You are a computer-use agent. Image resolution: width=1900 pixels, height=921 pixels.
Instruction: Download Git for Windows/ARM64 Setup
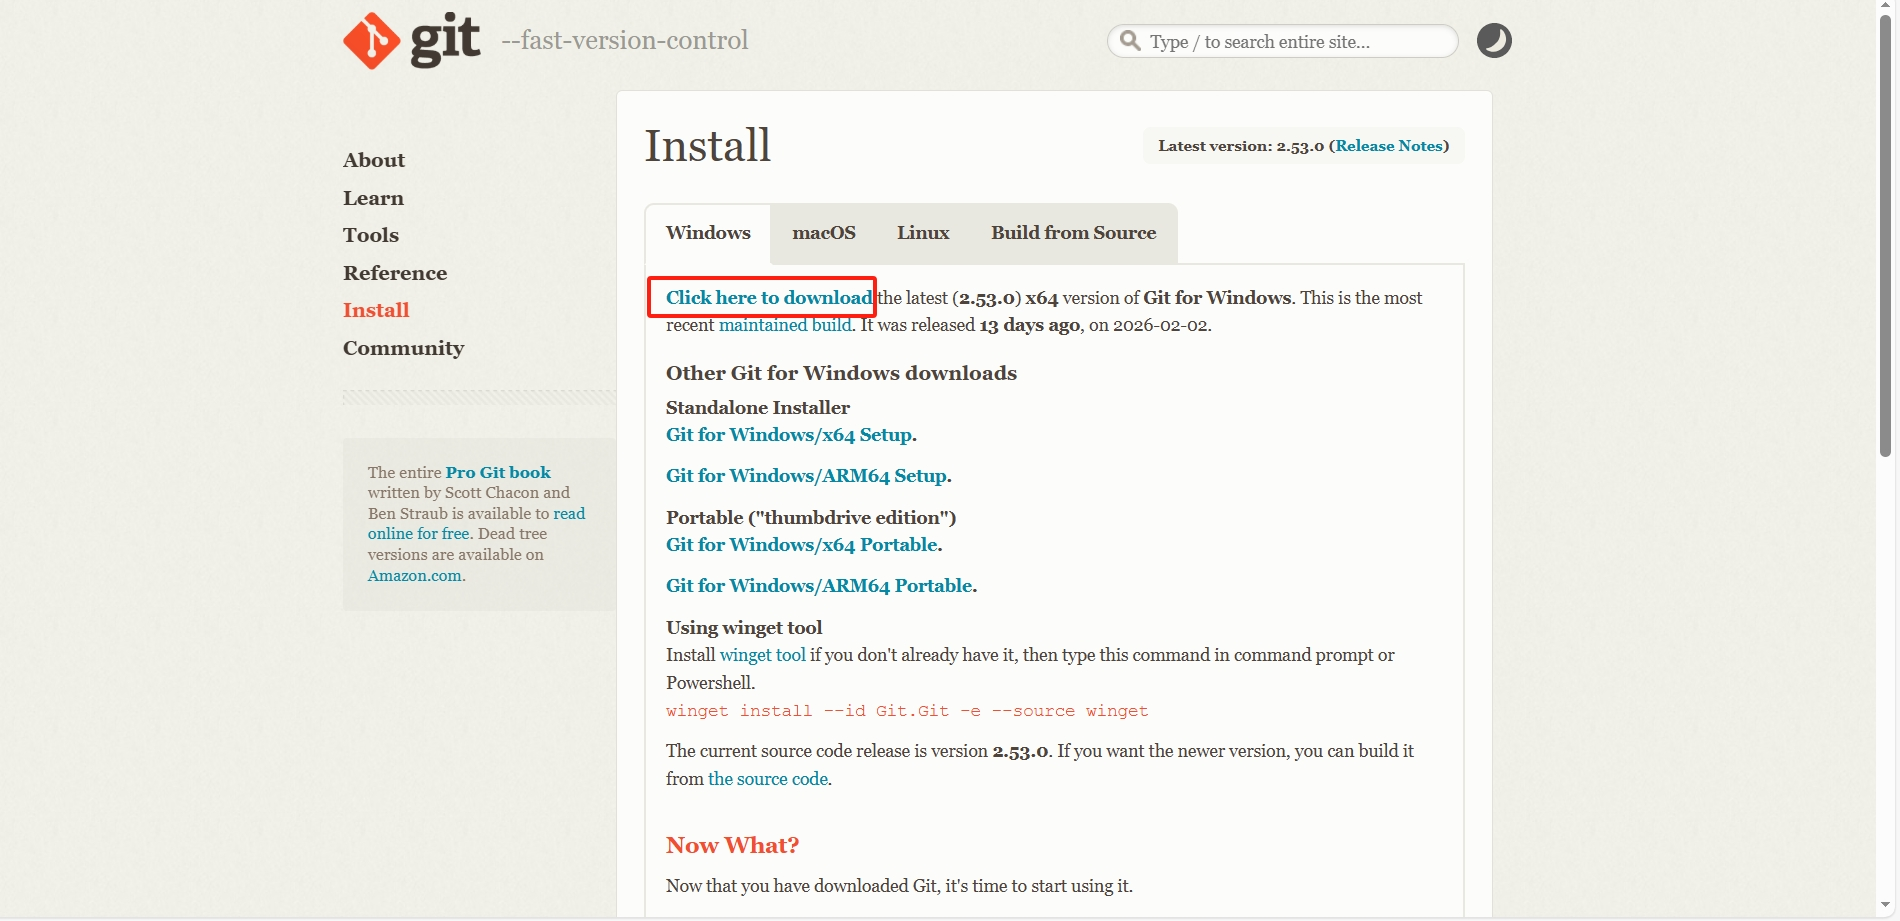pyautogui.click(x=806, y=476)
